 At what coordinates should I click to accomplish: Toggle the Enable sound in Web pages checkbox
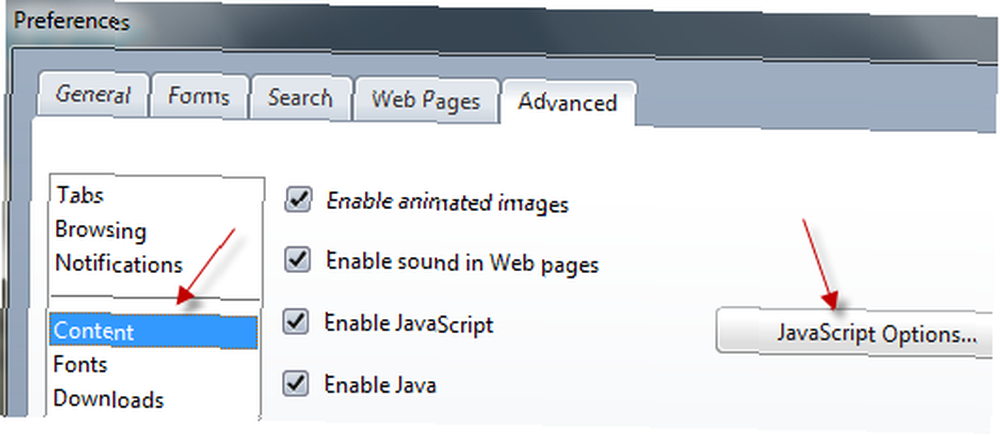[x=297, y=261]
